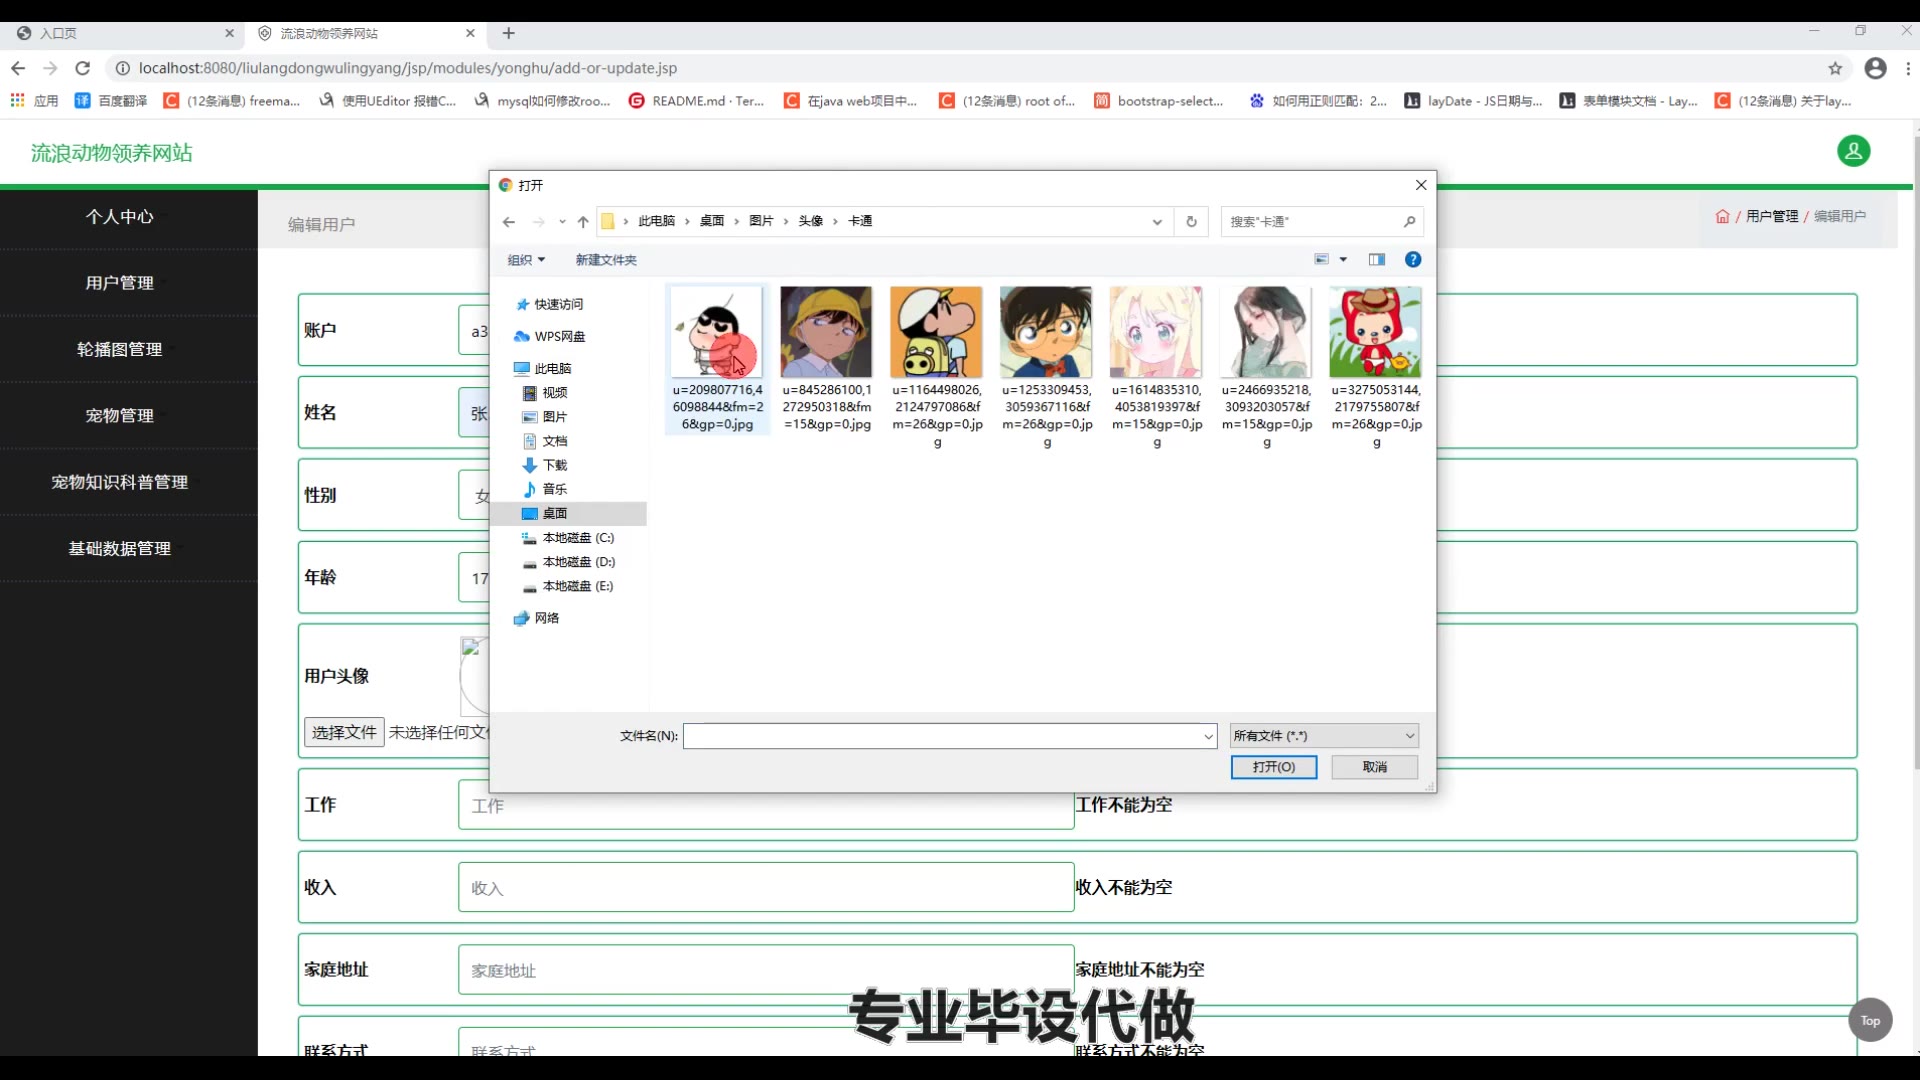Open the 组织 dropdown menu
This screenshot has height=1080, width=1920.
(526, 260)
